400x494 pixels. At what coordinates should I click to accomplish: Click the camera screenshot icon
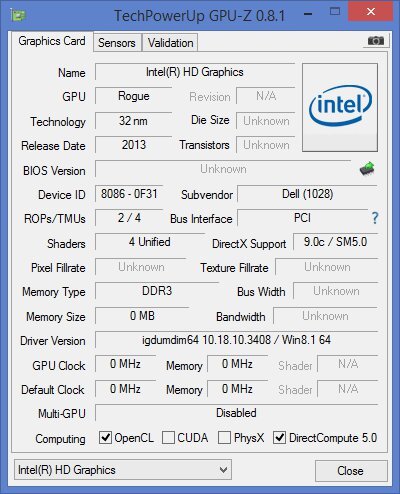376,41
